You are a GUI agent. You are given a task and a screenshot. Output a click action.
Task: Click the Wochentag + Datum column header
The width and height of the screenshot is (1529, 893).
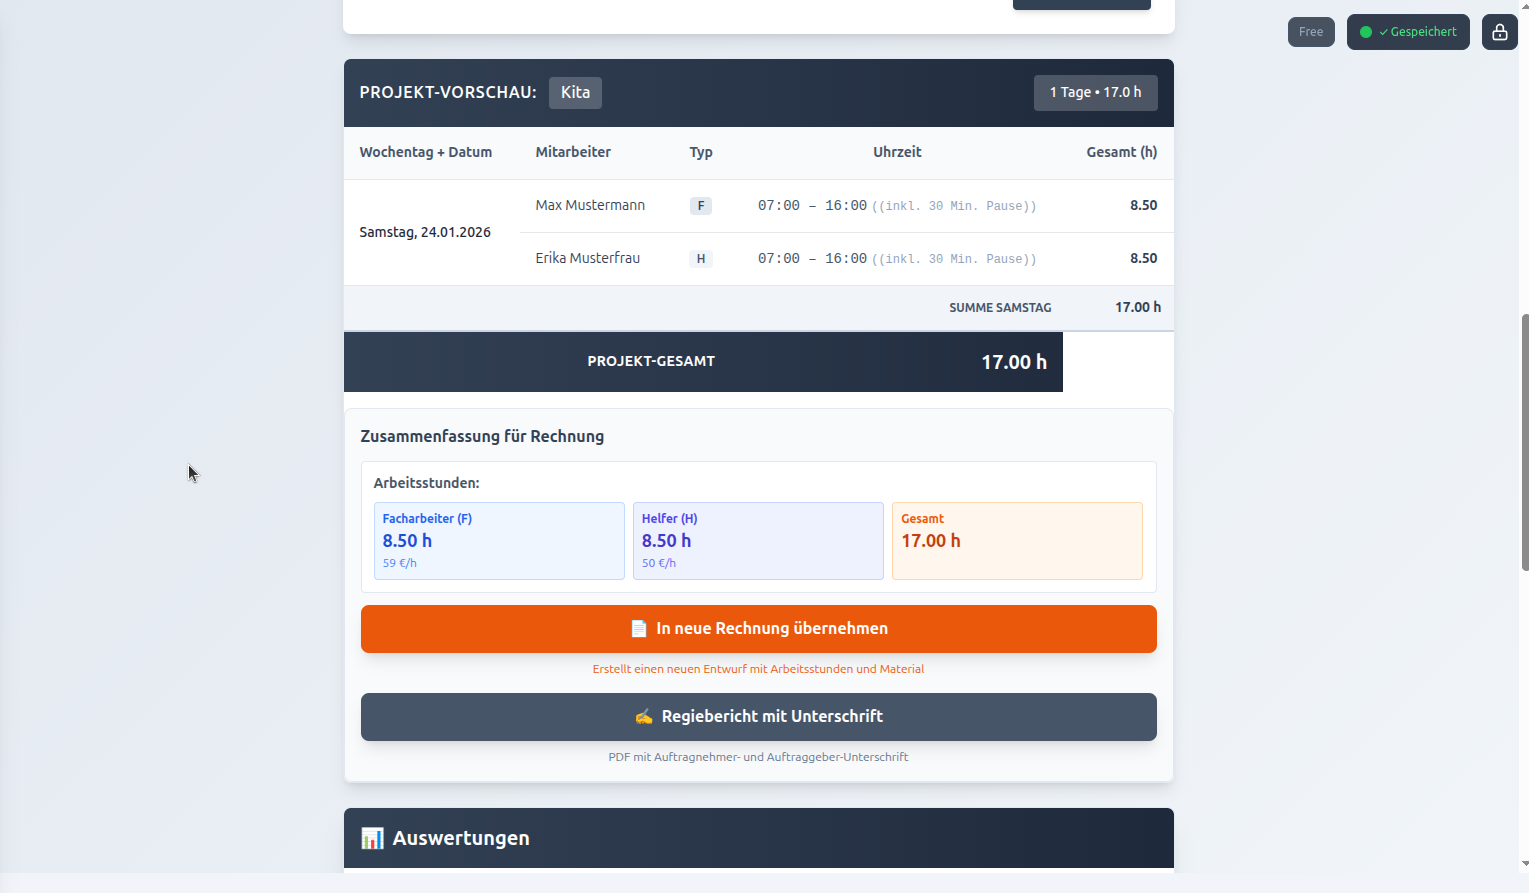(425, 152)
